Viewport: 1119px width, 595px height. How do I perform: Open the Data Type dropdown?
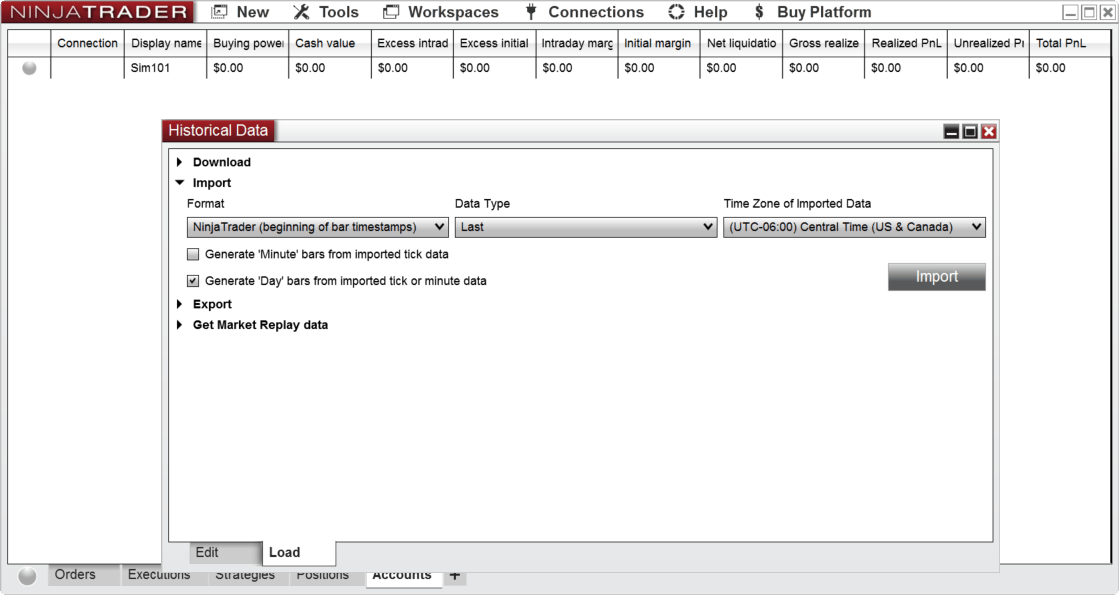point(586,227)
